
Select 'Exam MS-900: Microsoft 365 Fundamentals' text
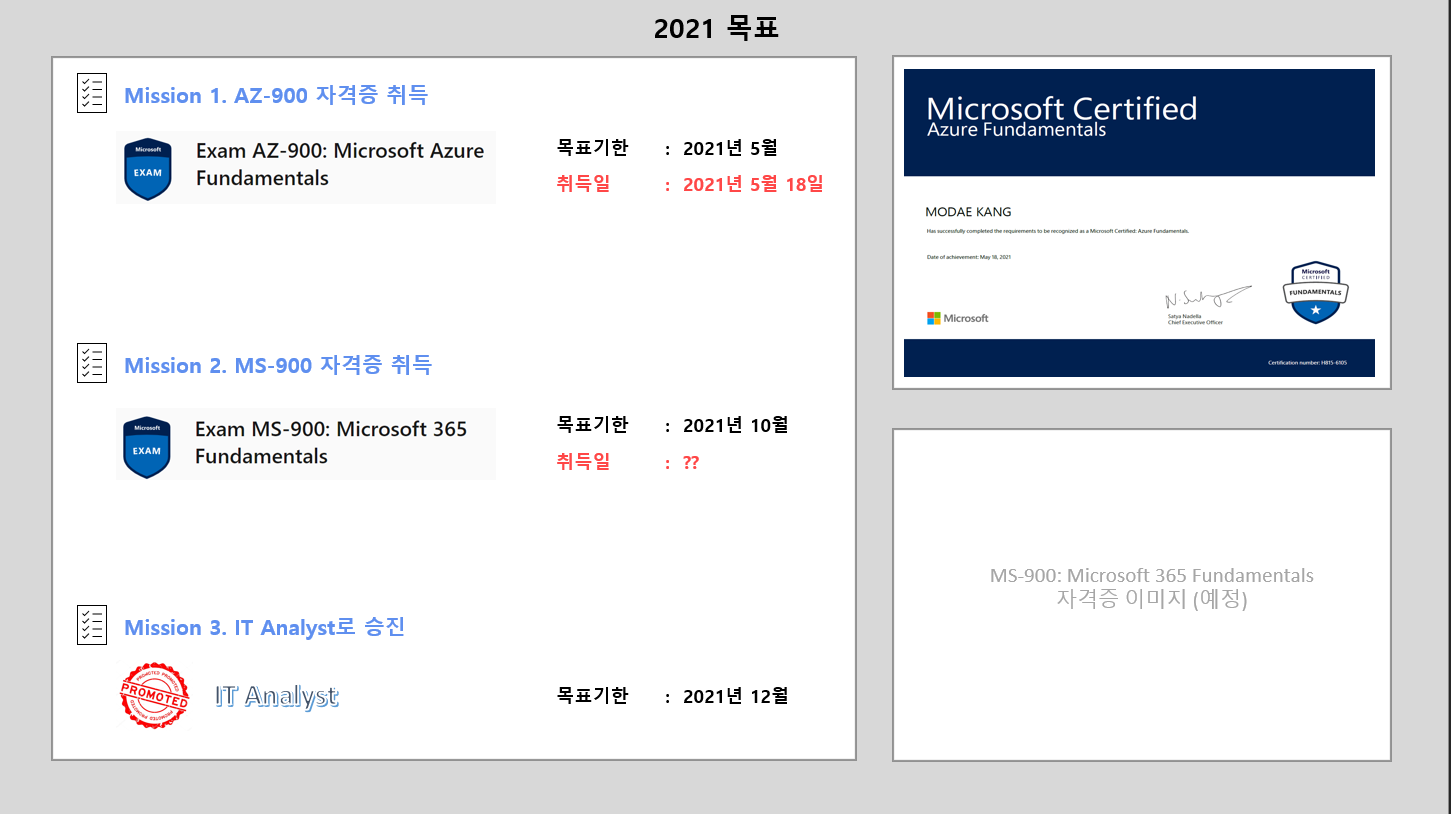point(331,442)
